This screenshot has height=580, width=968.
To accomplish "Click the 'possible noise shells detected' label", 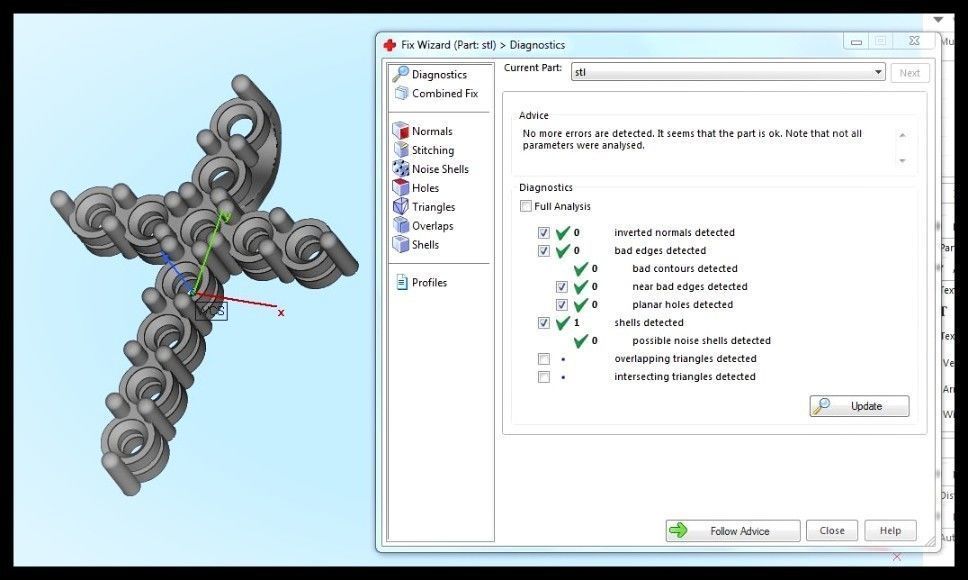I will click(x=701, y=341).
